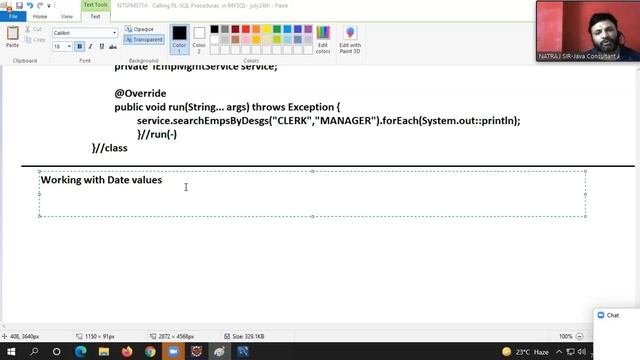
Task: Switch to Paint app in taskbar
Action: point(220,351)
